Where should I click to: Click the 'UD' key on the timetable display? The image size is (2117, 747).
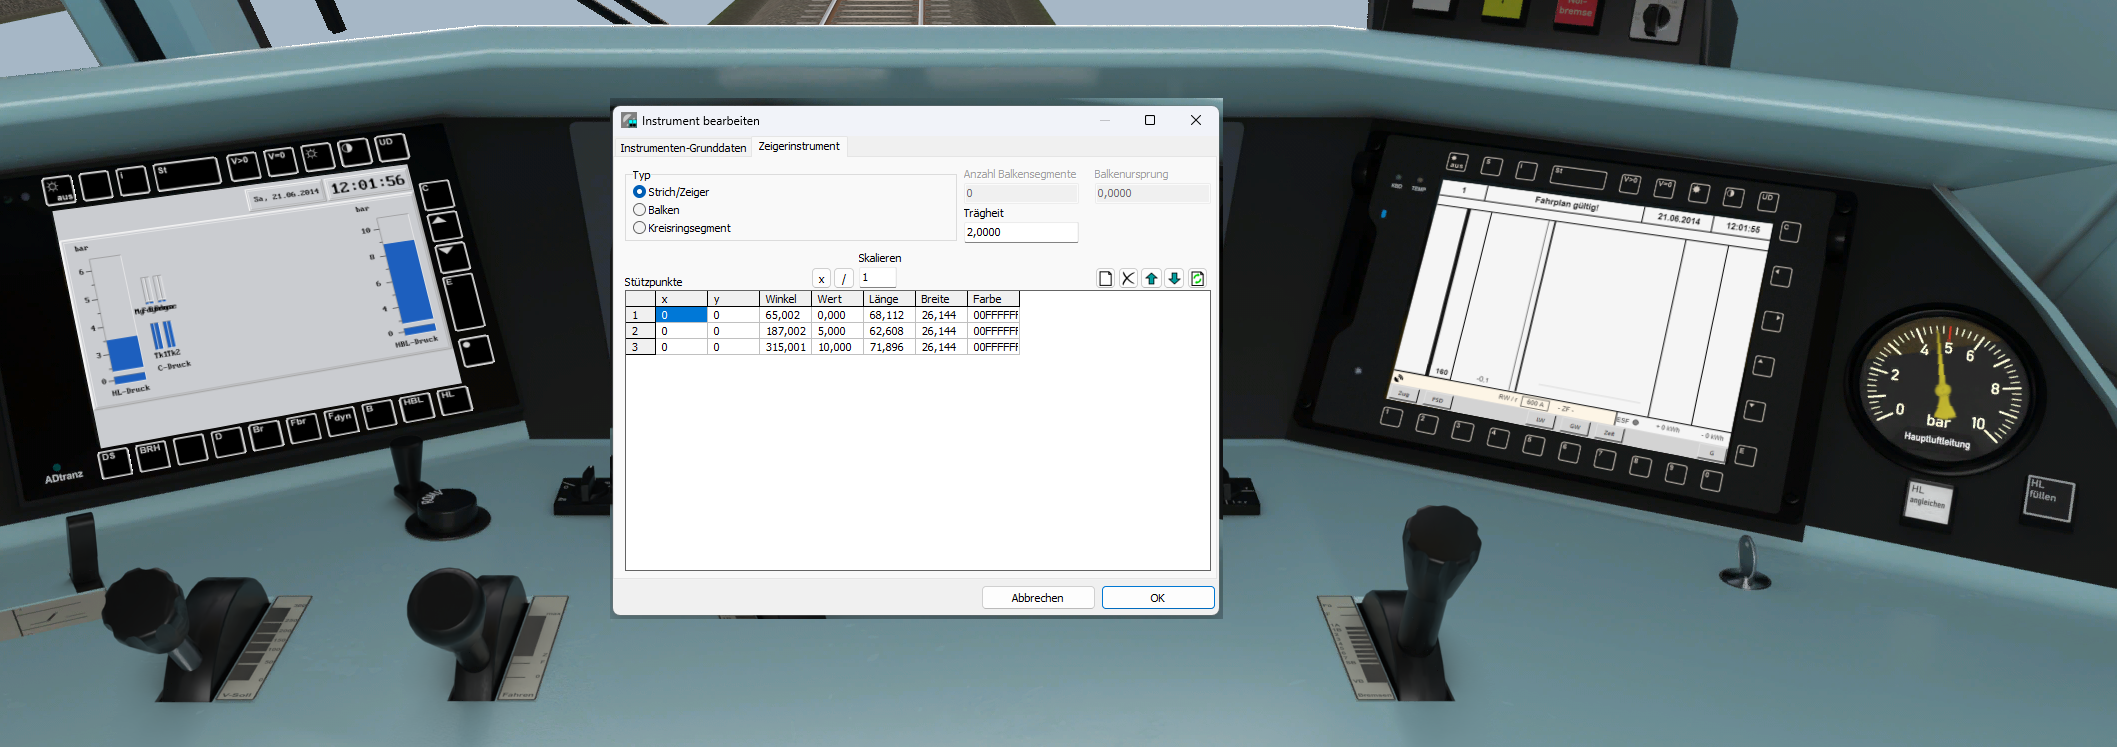(1768, 200)
